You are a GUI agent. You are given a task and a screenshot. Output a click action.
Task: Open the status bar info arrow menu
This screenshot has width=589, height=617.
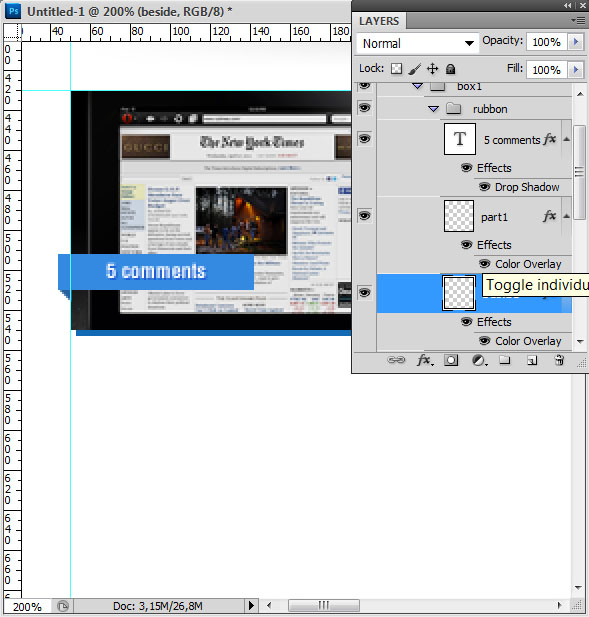[x=251, y=606]
